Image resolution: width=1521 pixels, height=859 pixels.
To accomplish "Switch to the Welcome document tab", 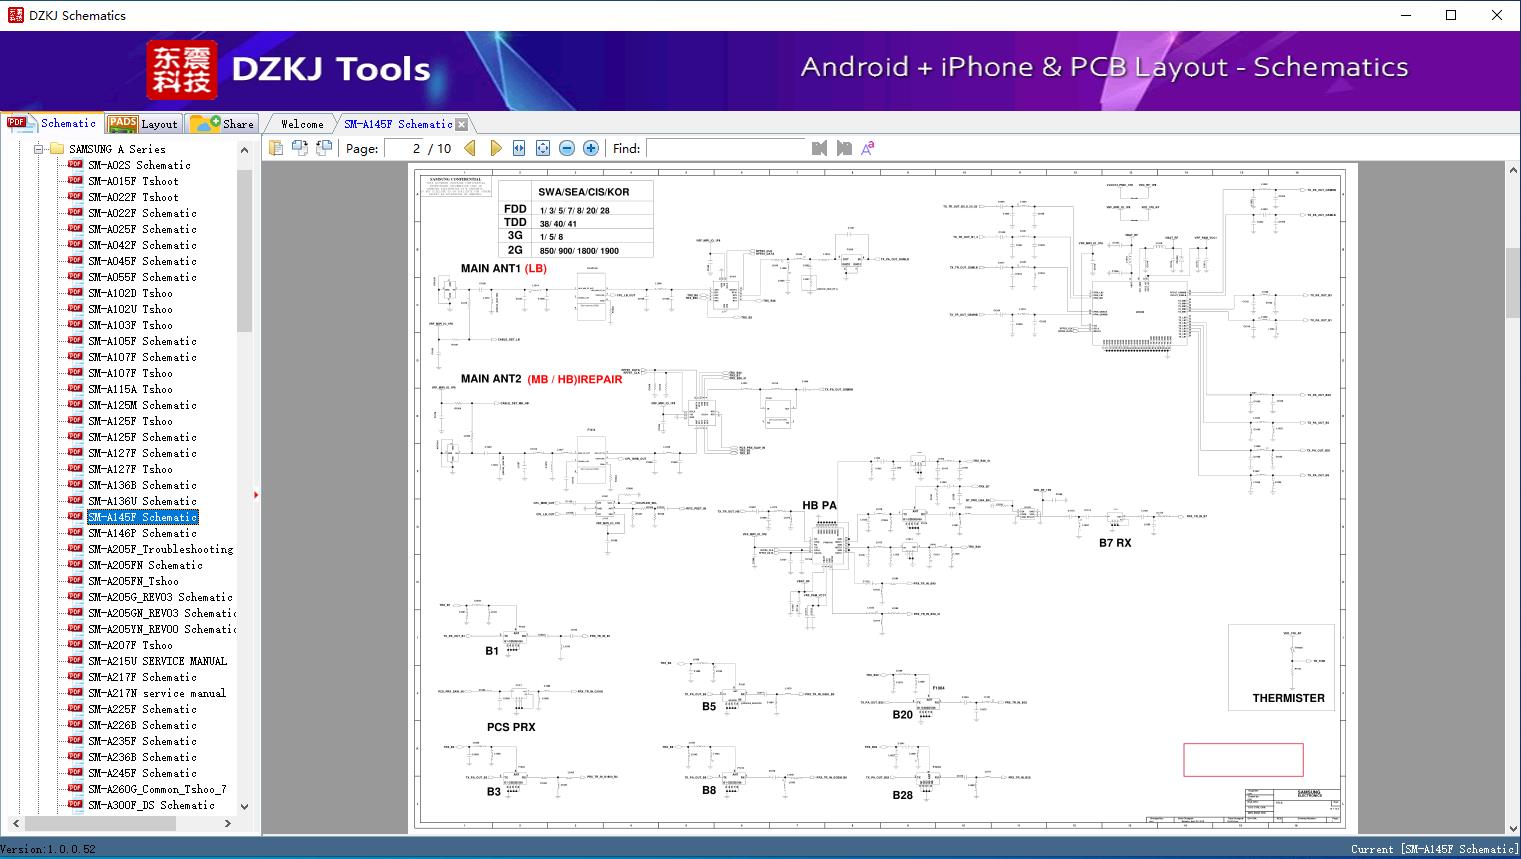I will point(302,124).
